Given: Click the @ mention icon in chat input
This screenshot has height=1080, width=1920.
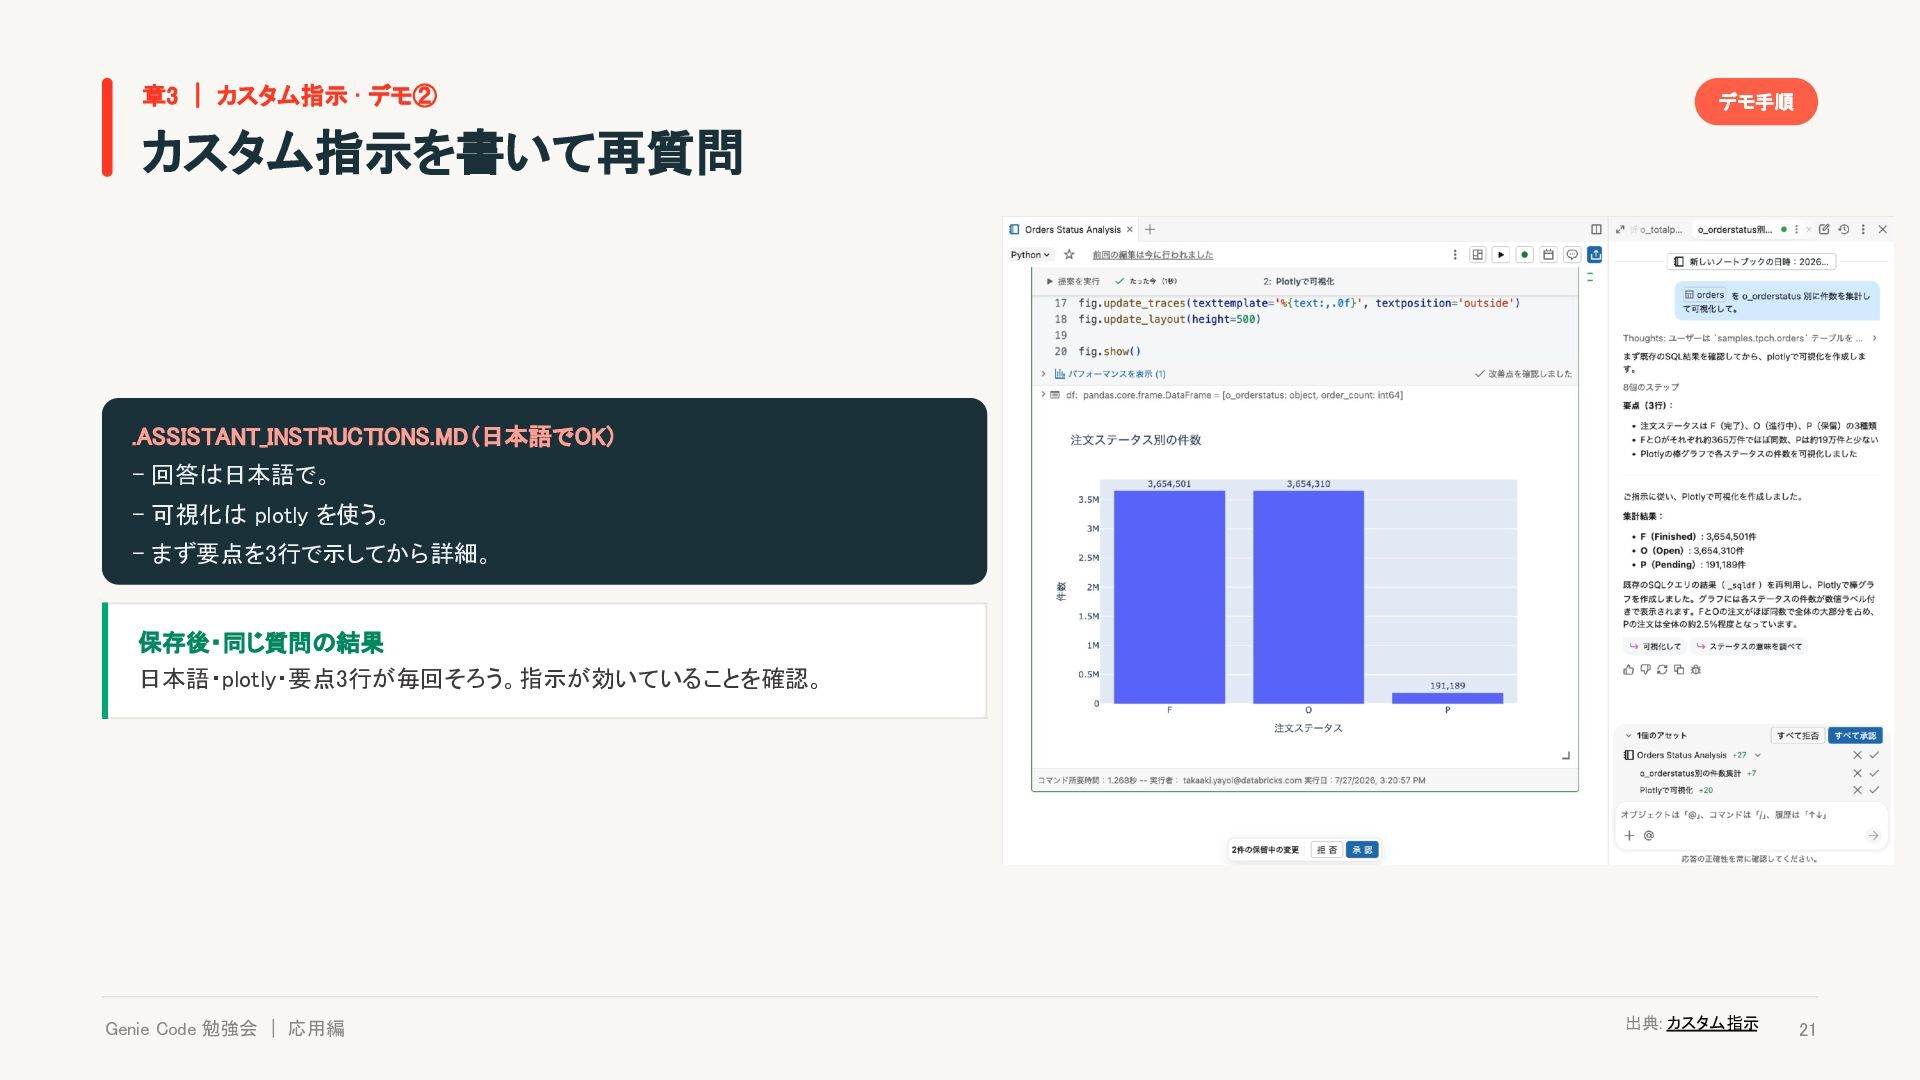Looking at the screenshot, I should (1649, 836).
